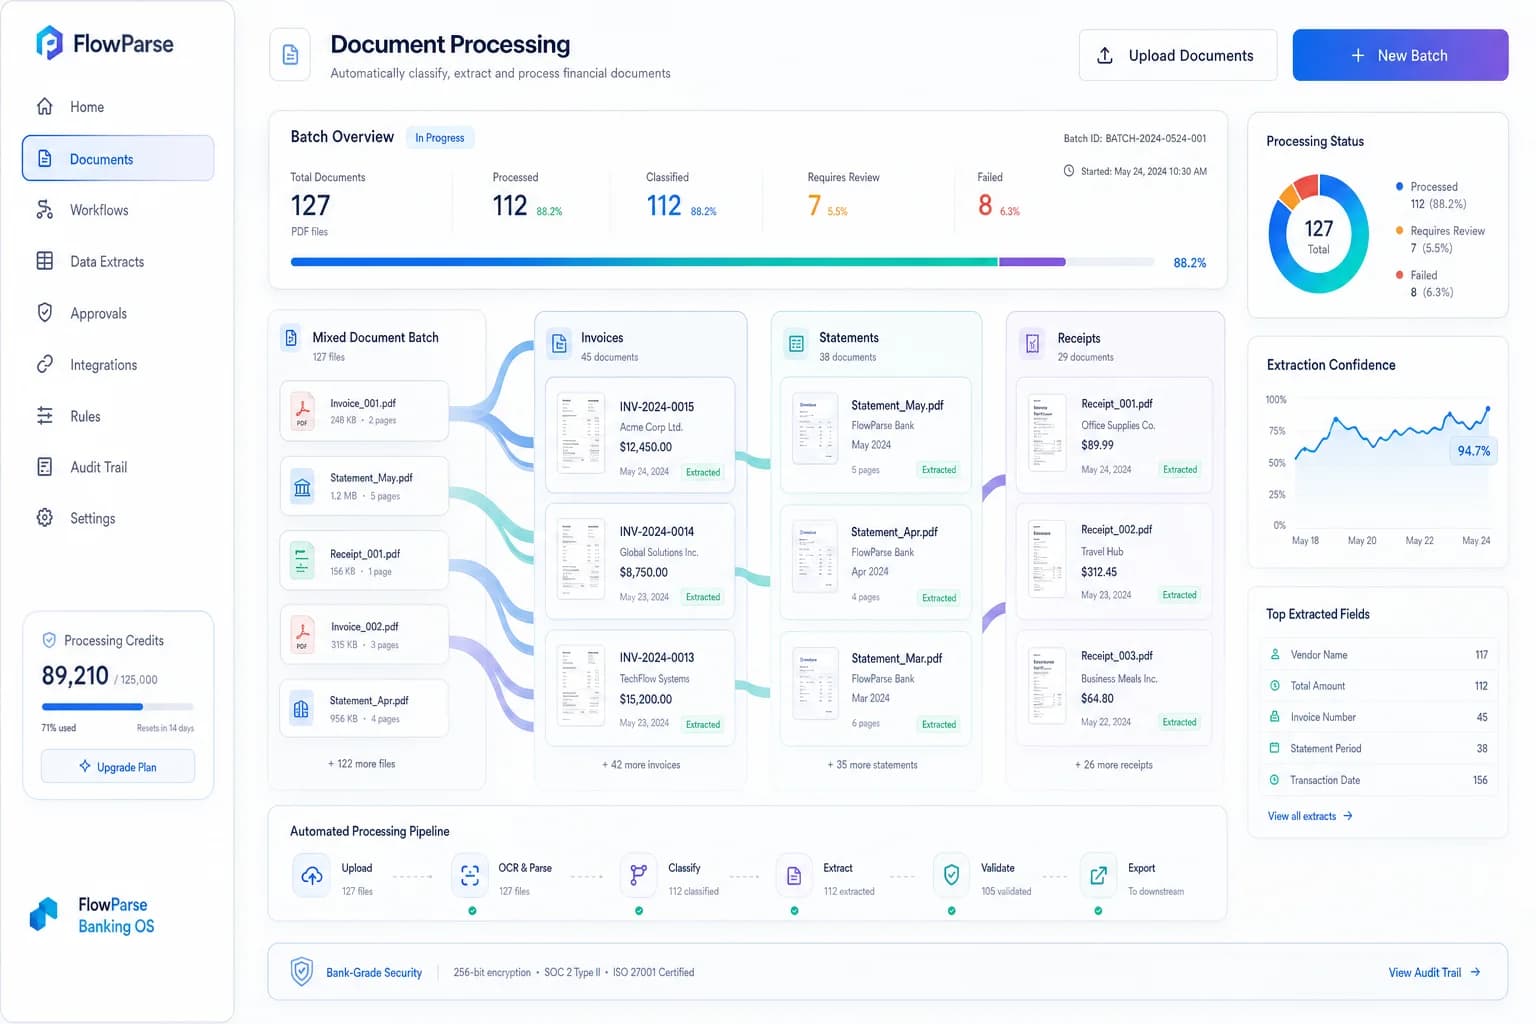Screen dimensions: 1536x1024
Task: Open the INV-2024-0015 invoice thumbnail
Action: 581,434
